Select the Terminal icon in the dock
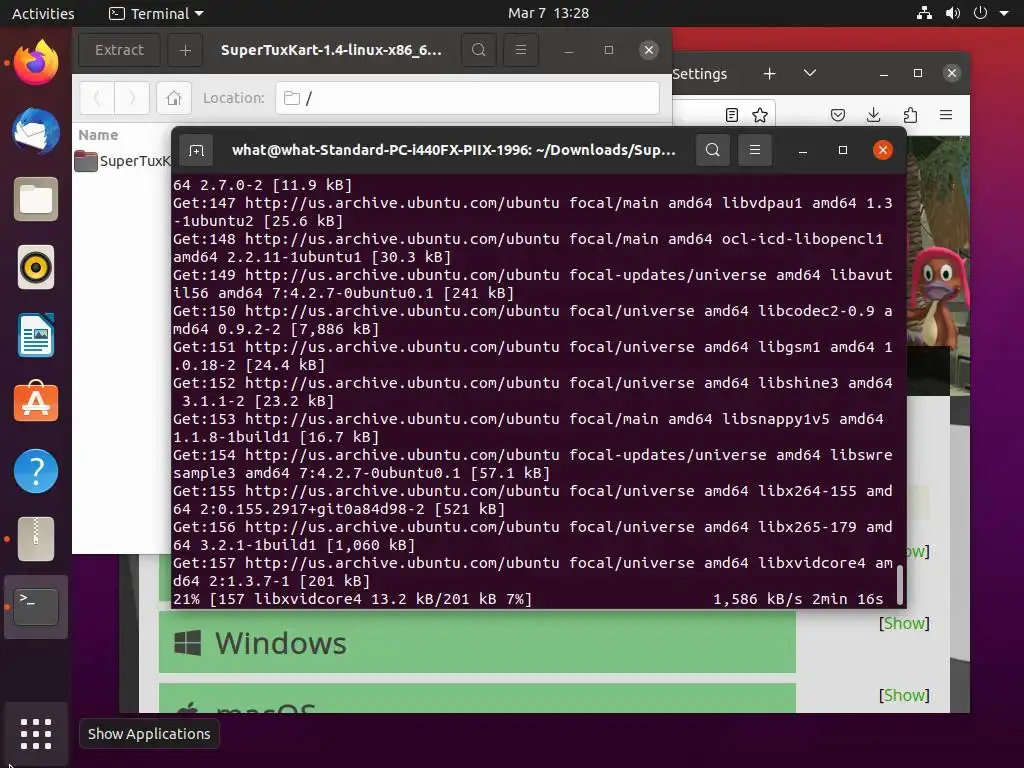The height and width of the screenshot is (768, 1024). (36, 607)
